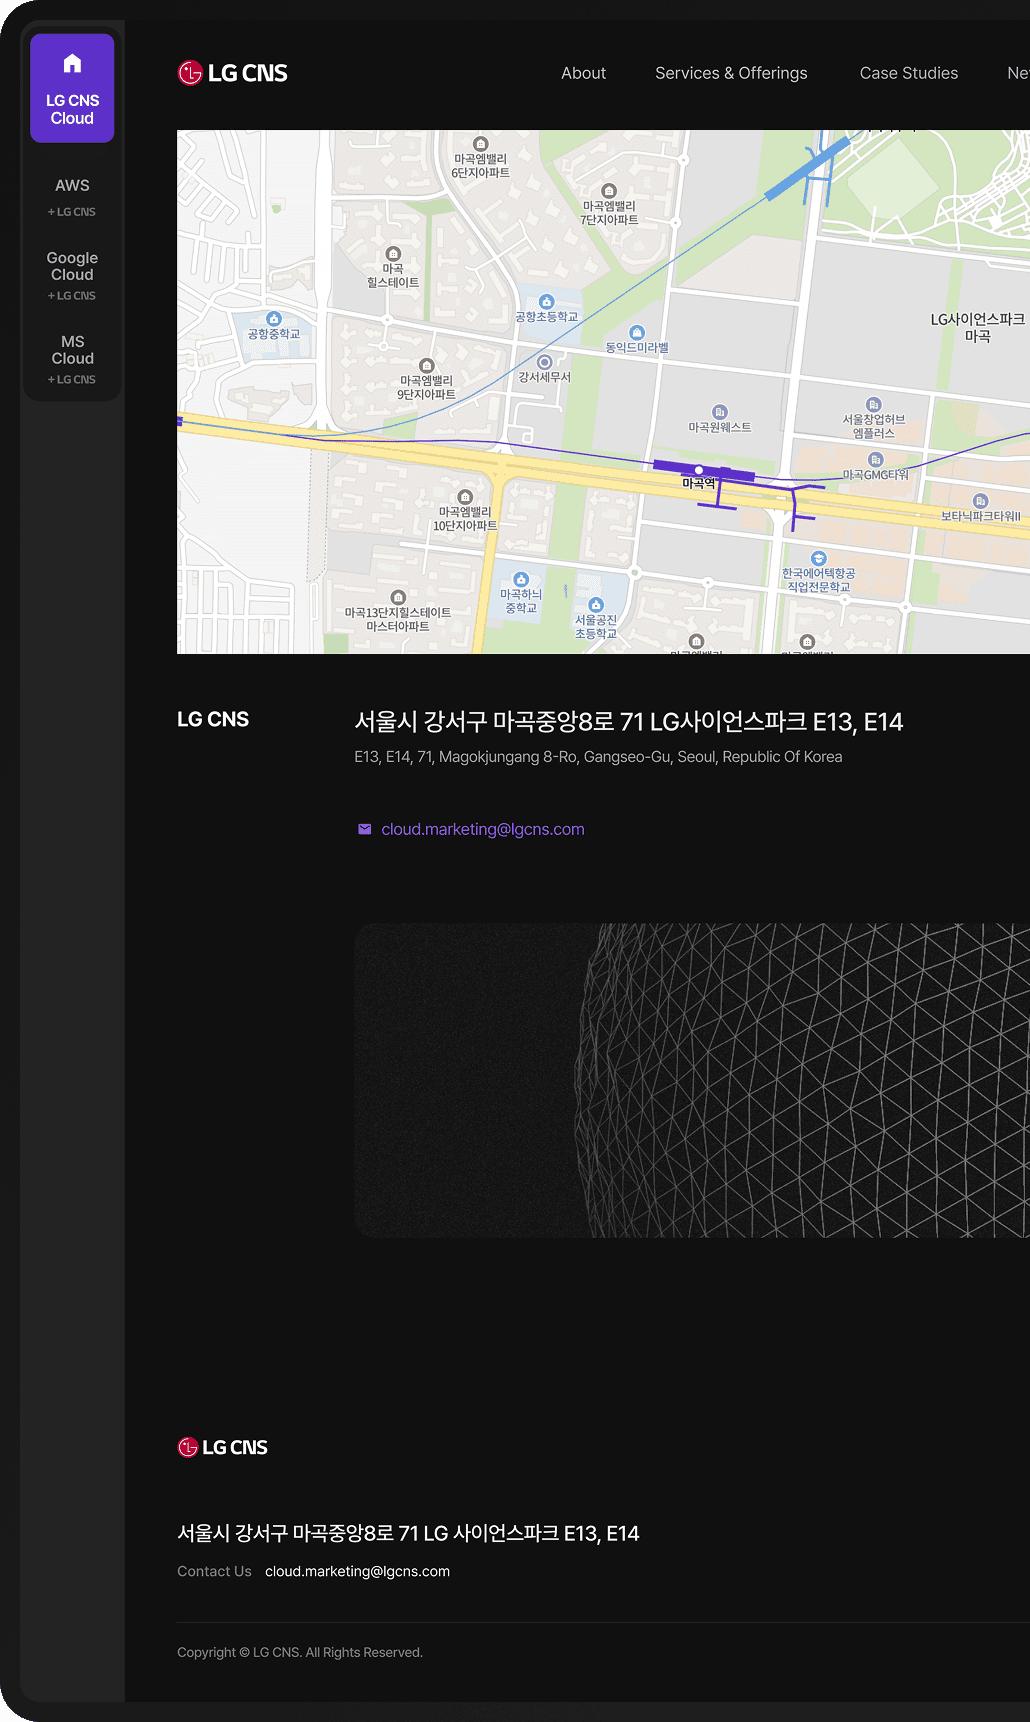Click the 서울창업허브 엠플러스 pin

click(873, 405)
